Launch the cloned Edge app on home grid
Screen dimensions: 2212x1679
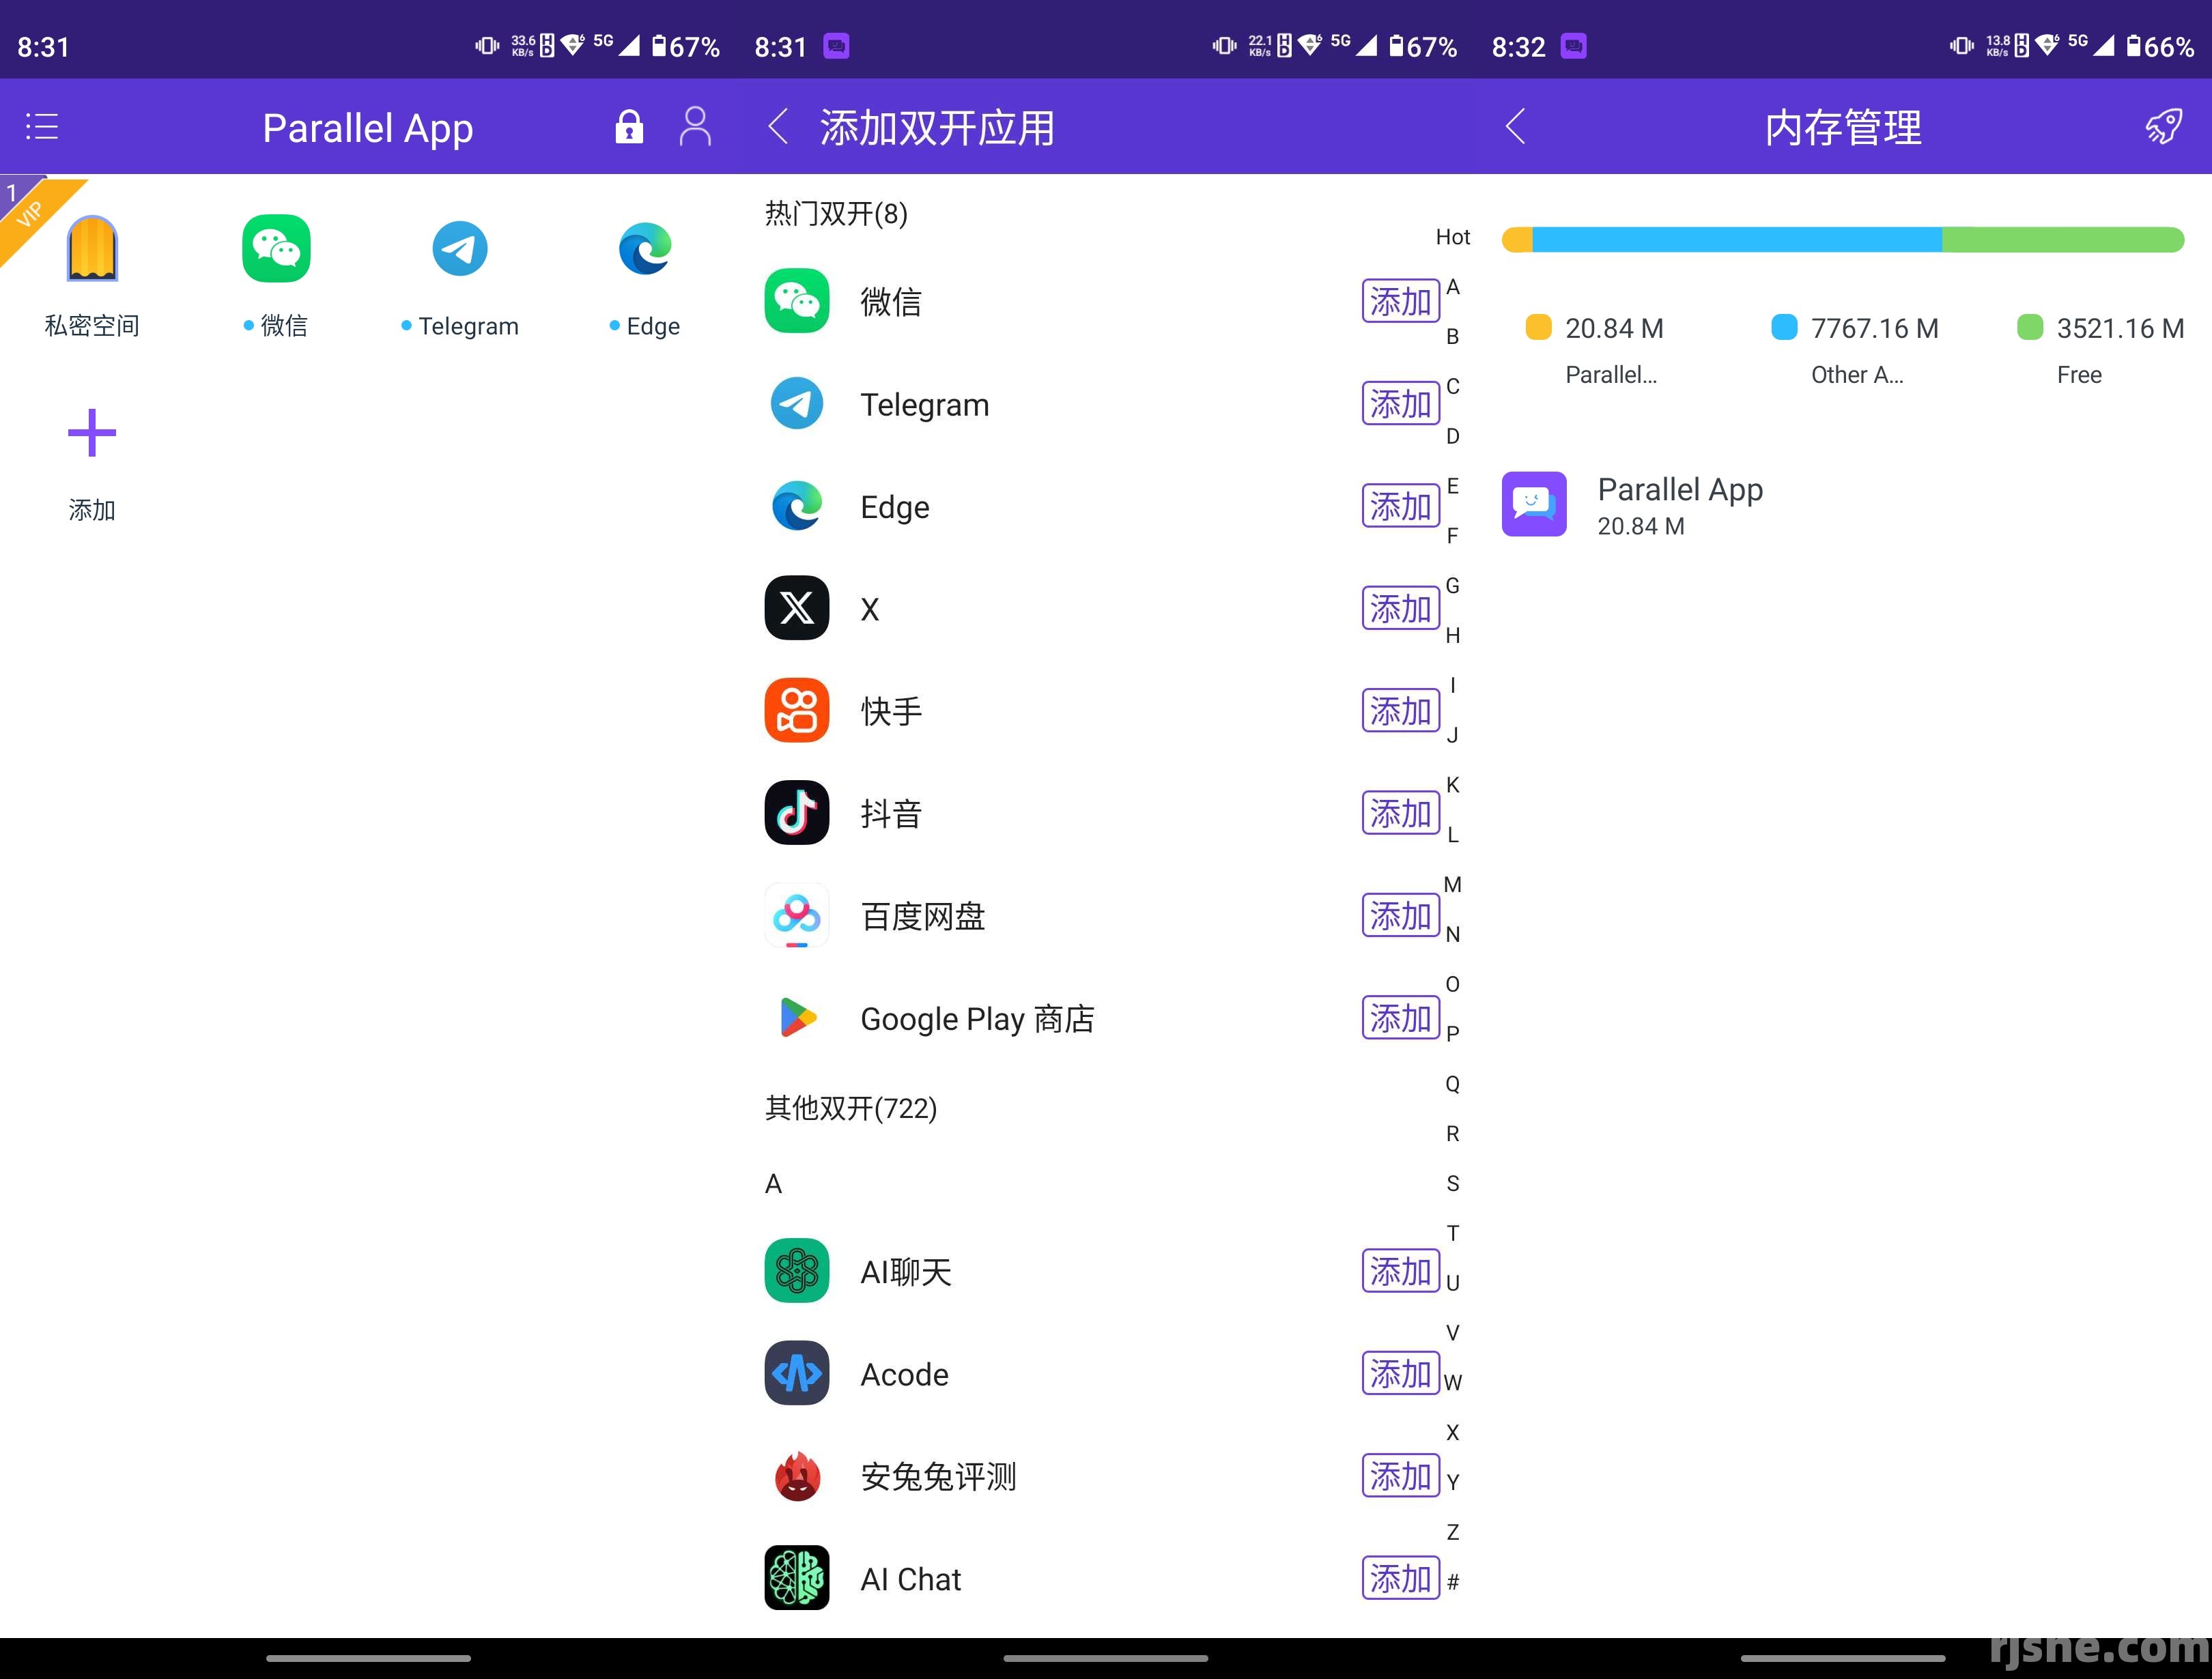point(645,248)
